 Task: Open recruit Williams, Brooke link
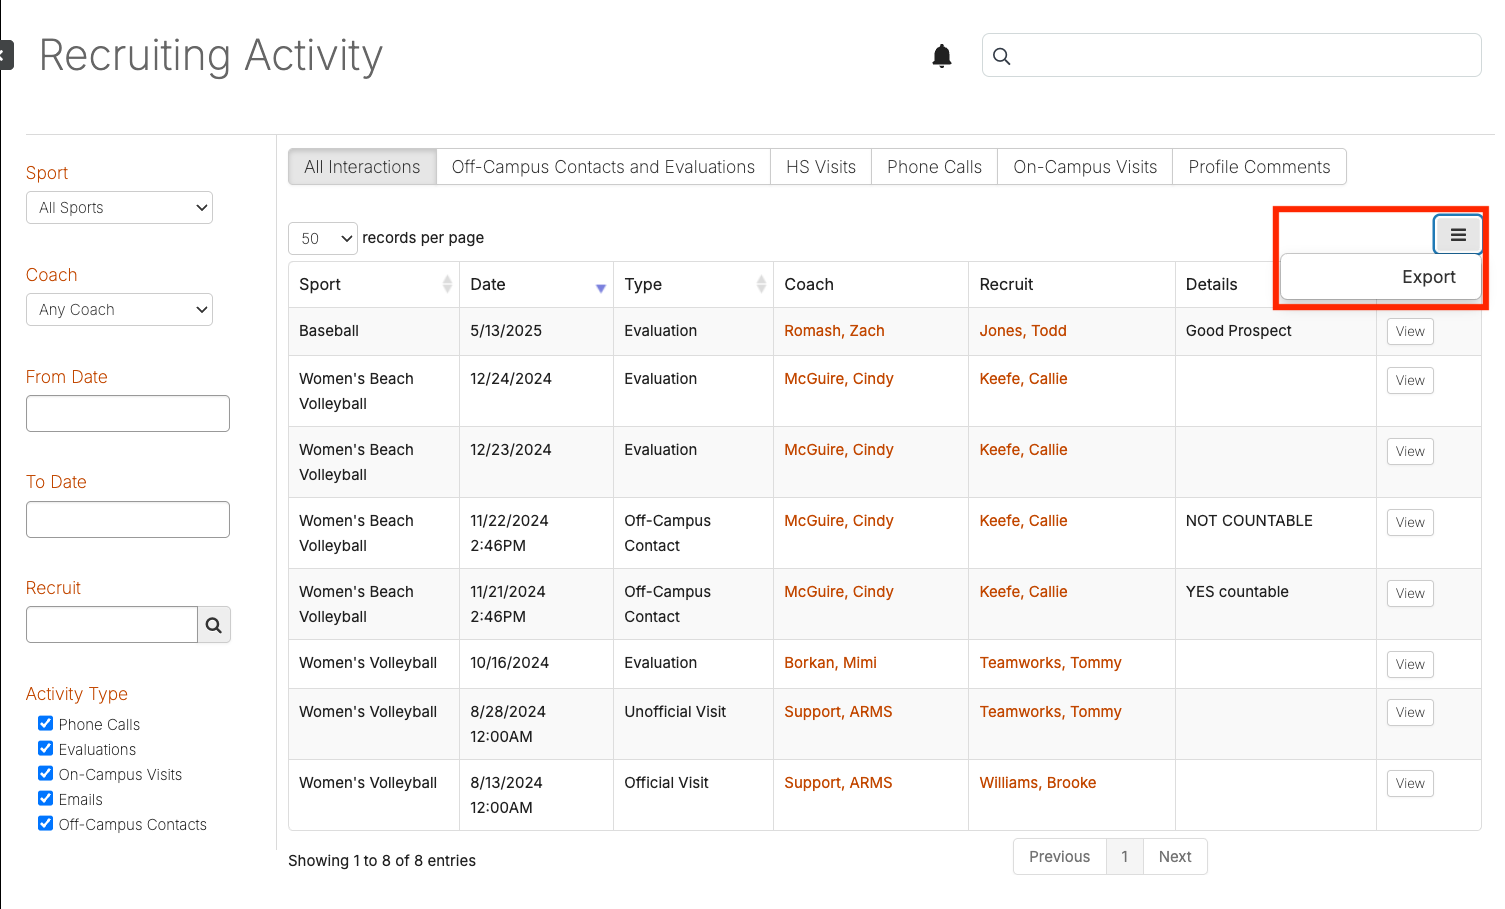(1037, 783)
